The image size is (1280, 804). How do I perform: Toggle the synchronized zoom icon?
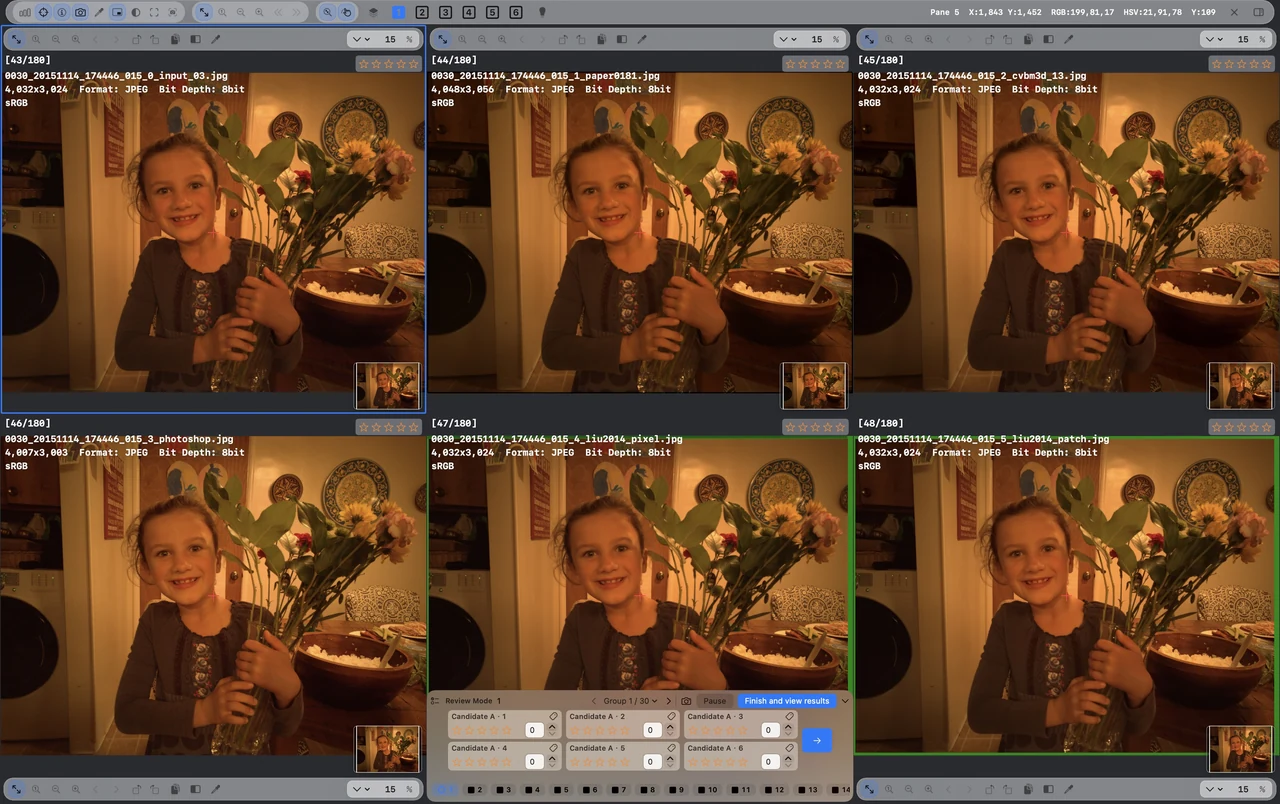328,12
